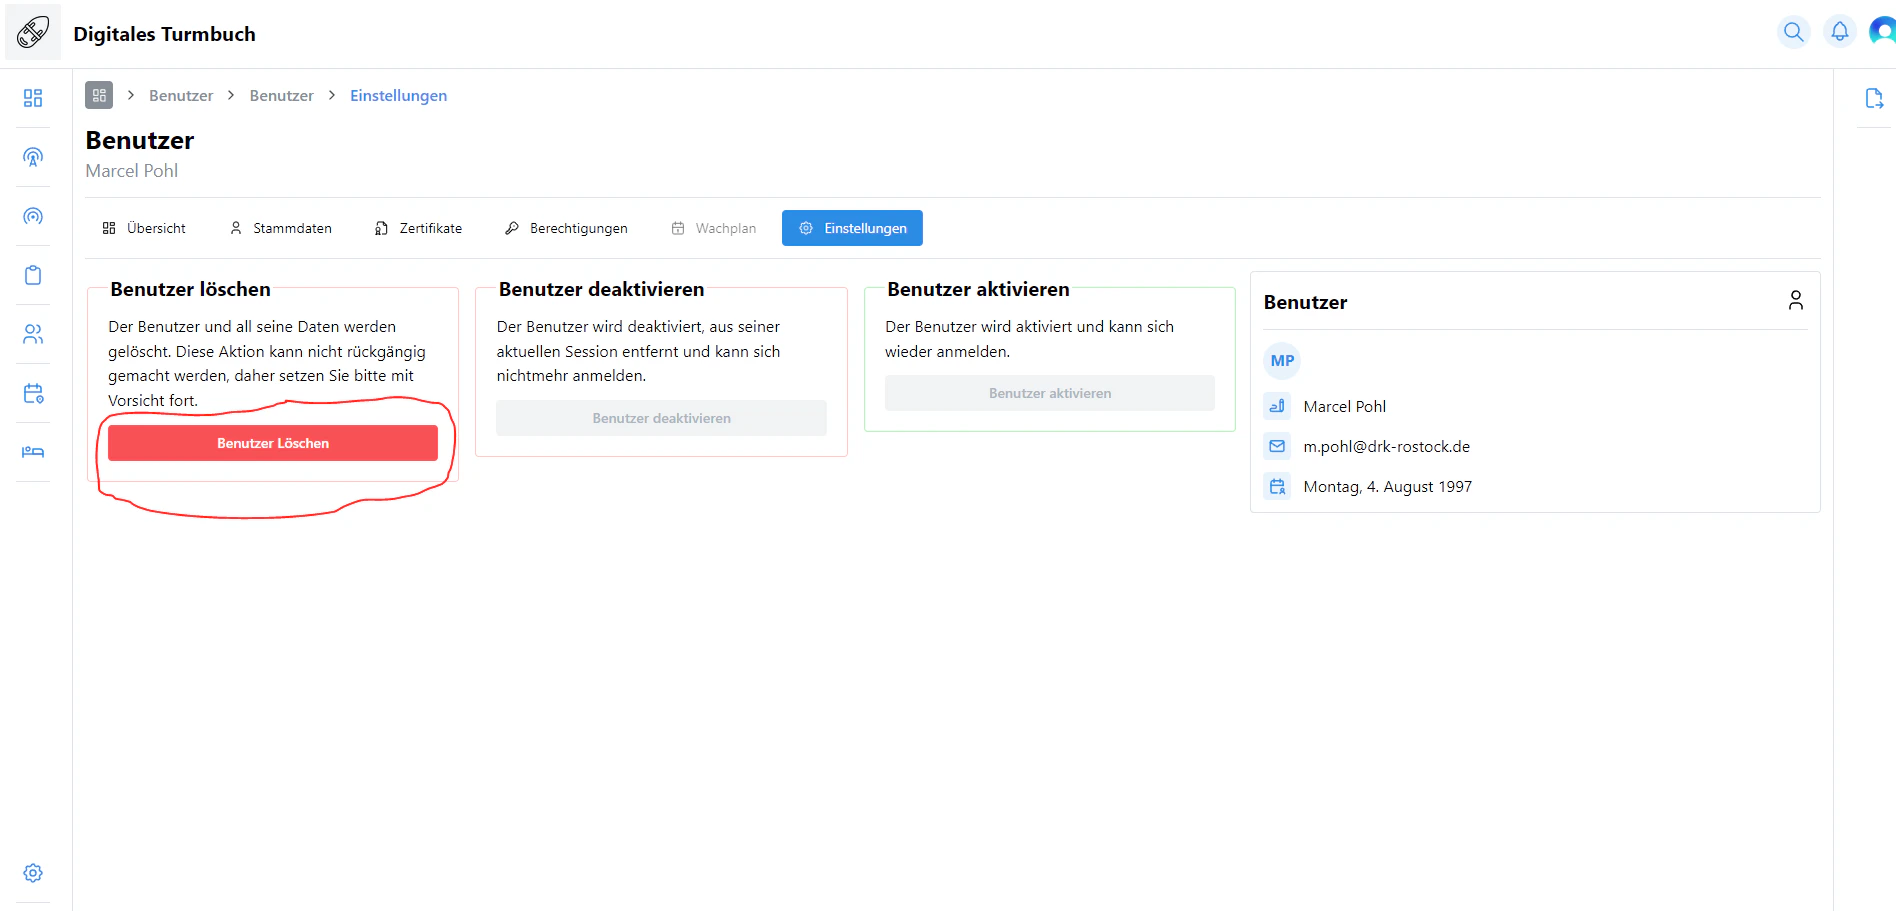Open settings gear in sidebar
Viewport: 1896px width, 911px height.
tap(33, 873)
